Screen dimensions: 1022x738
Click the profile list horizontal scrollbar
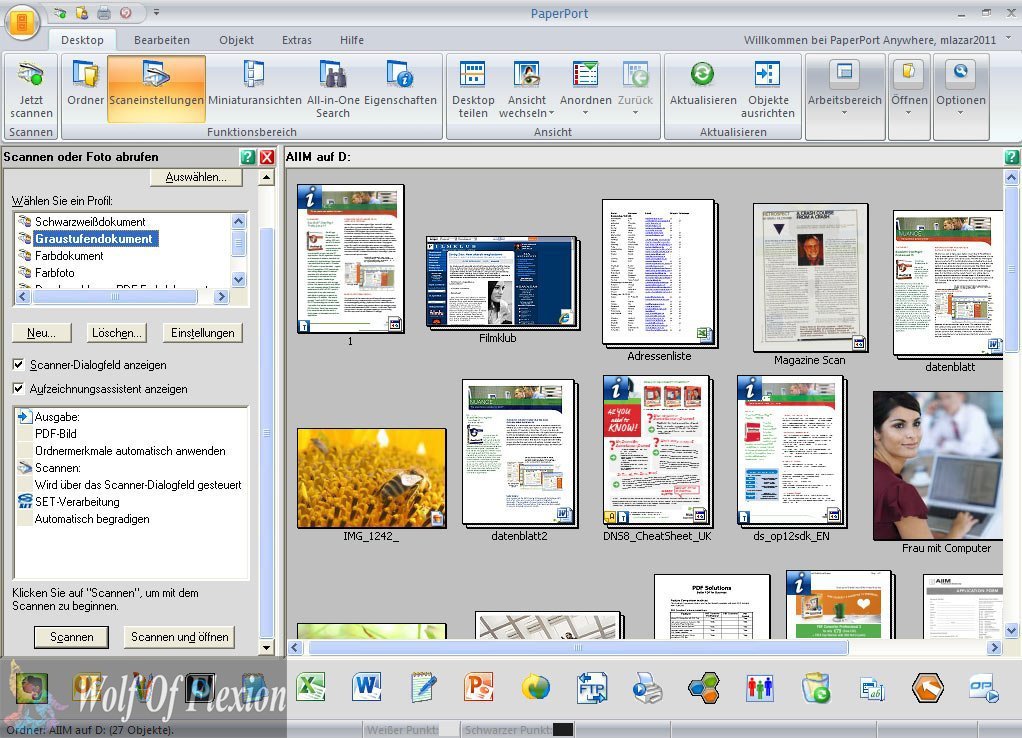tap(115, 297)
